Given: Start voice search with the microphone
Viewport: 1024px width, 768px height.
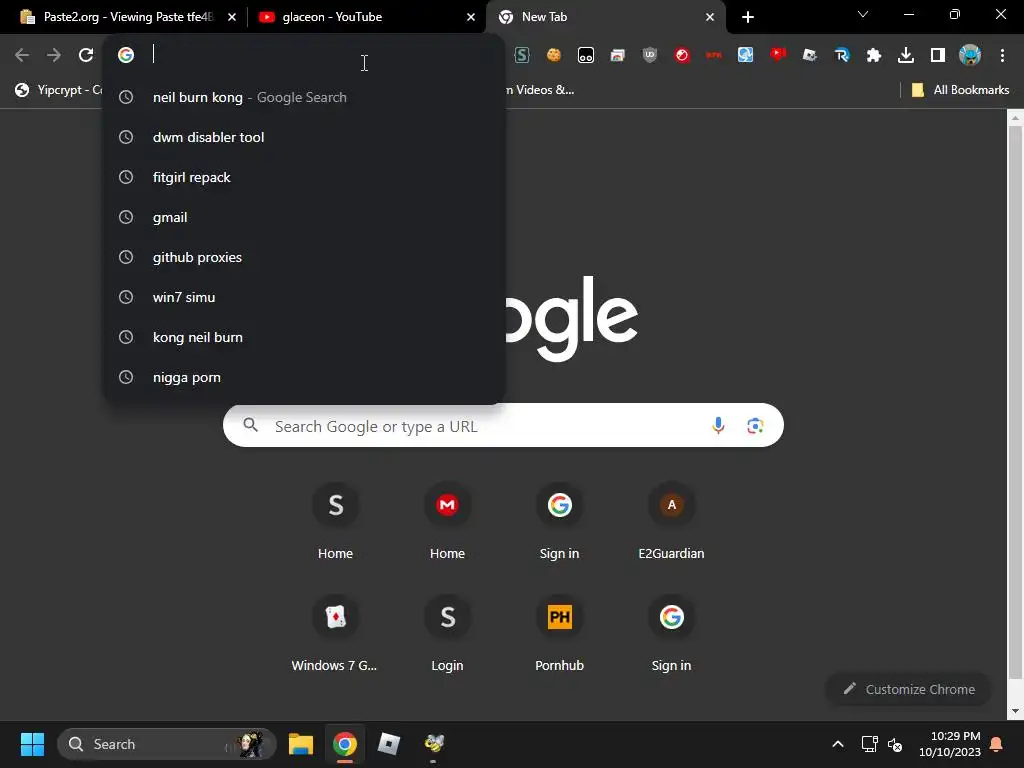Looking at the screenshot, I should [x=718, y=426].
